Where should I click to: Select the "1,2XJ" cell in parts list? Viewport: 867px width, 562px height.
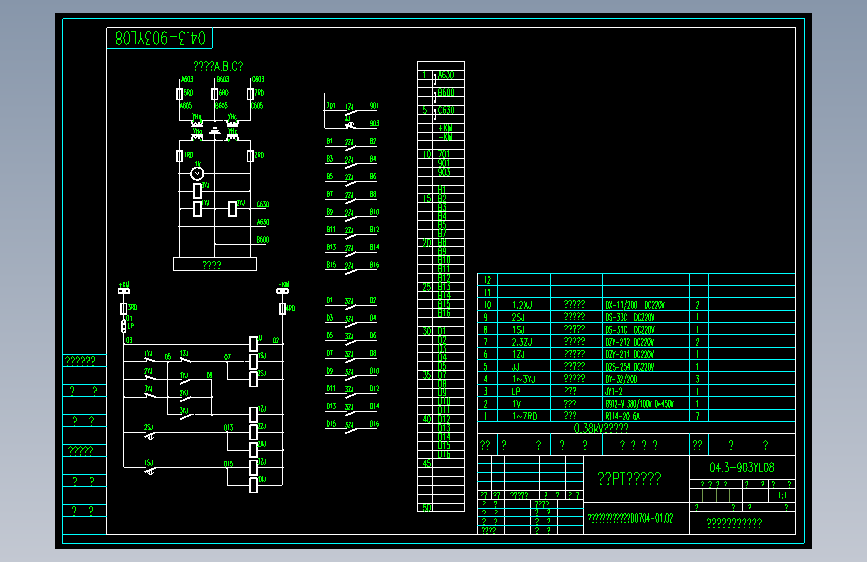coord(522,305)
